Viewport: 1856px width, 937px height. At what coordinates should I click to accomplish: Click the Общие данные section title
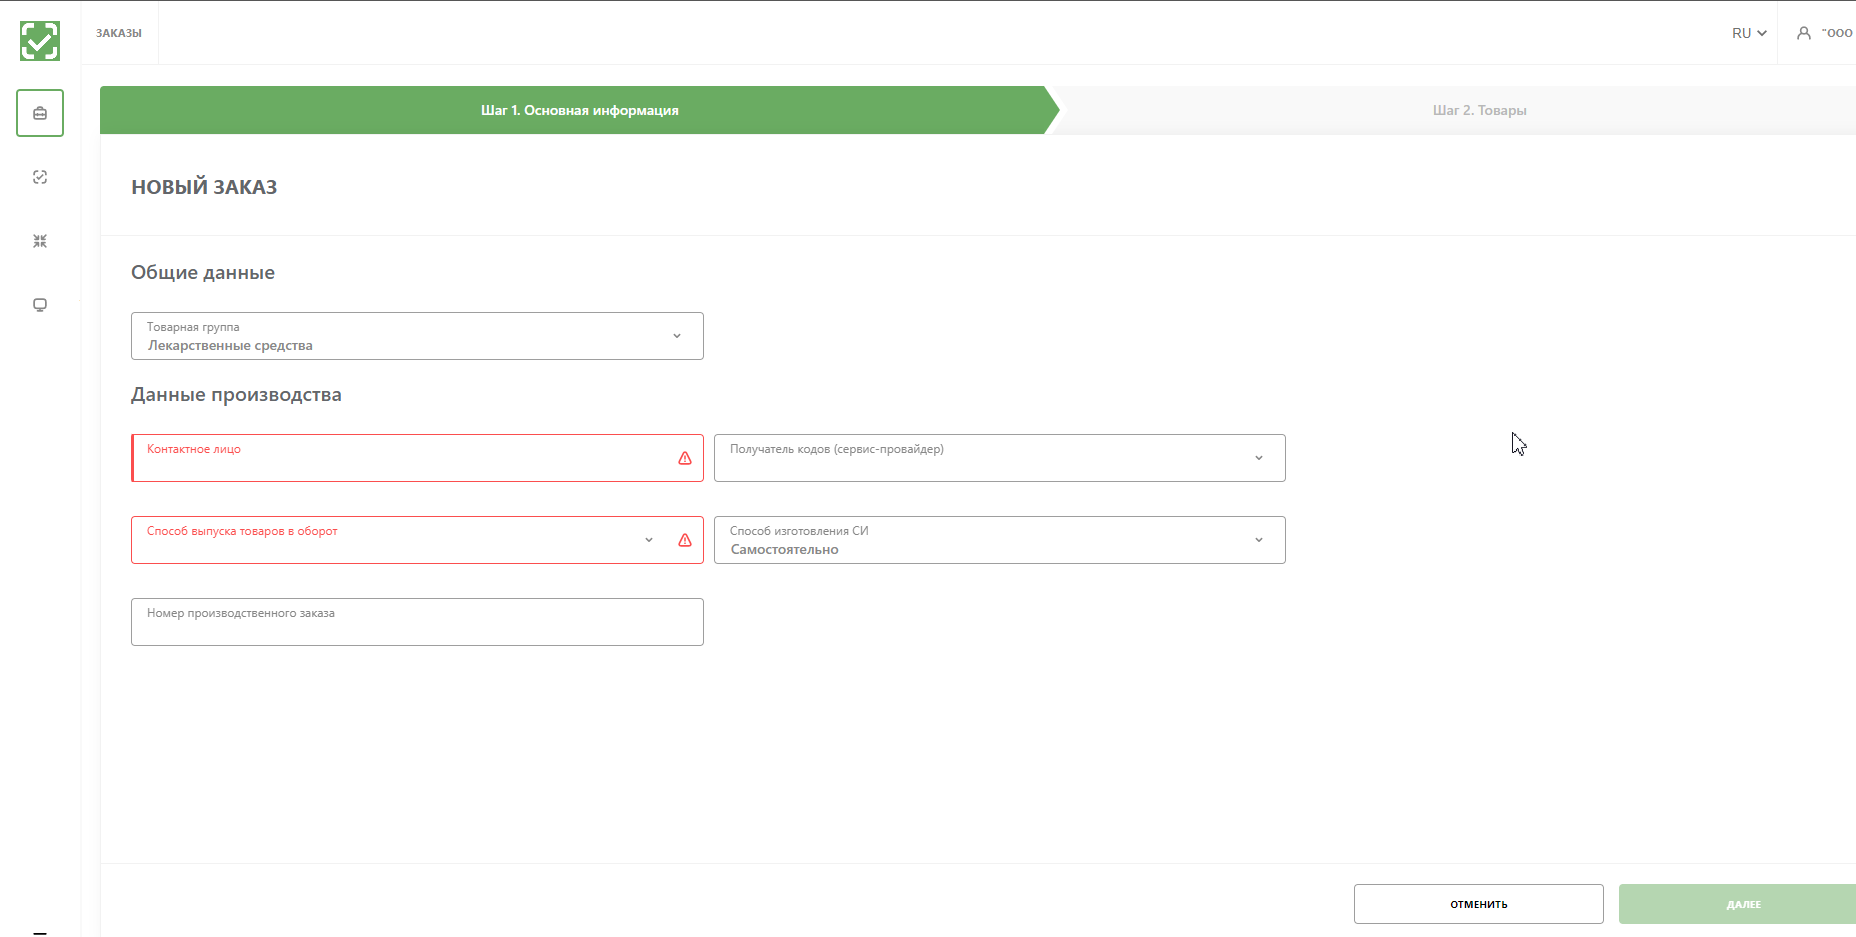pos(203,273)
